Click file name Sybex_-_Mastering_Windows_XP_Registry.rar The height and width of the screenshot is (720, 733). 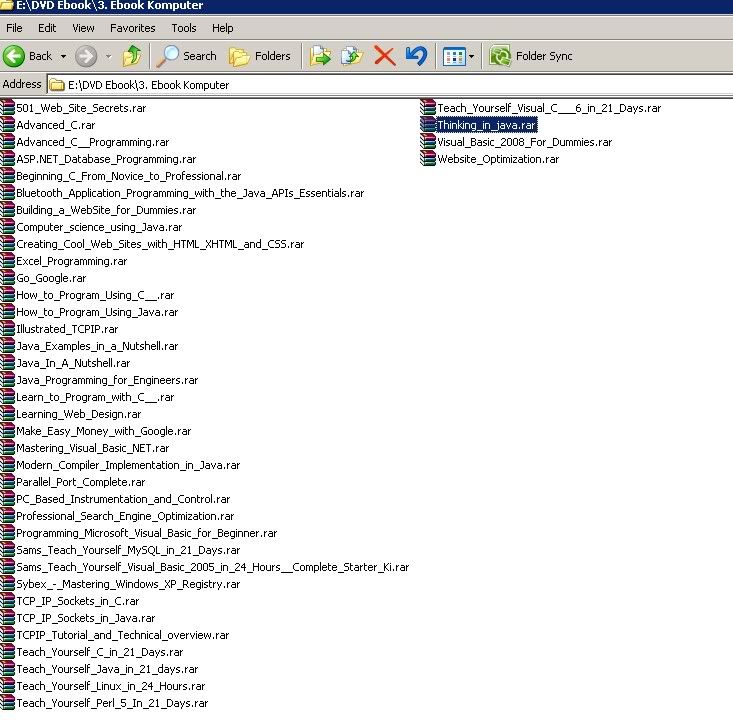point(128,584)
